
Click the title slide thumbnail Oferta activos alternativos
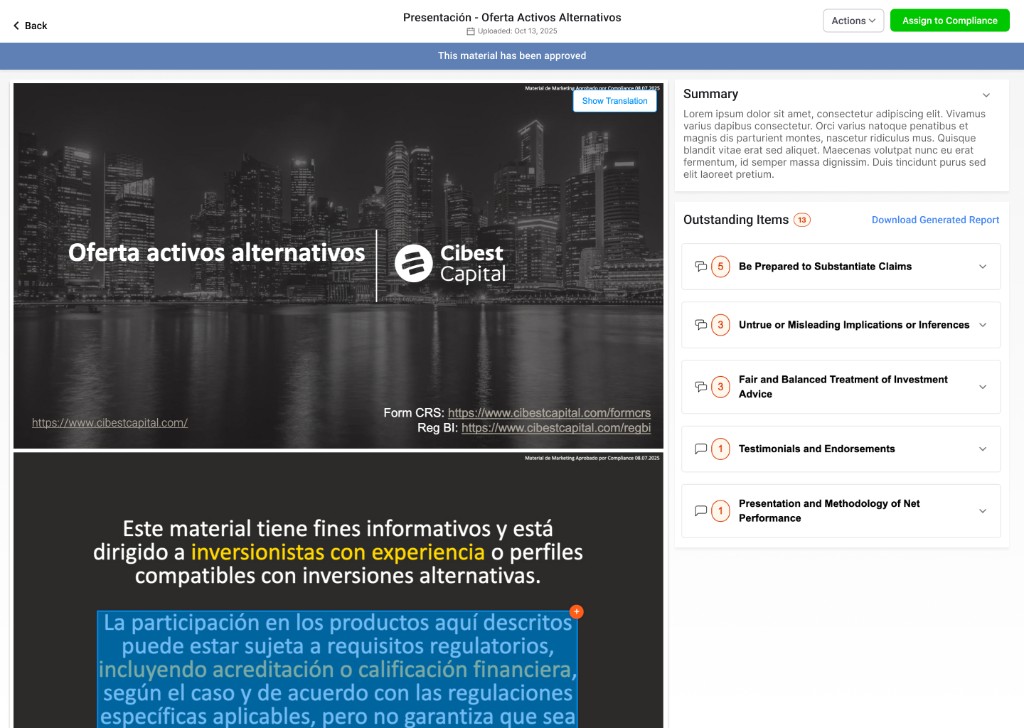coord(338,266)
